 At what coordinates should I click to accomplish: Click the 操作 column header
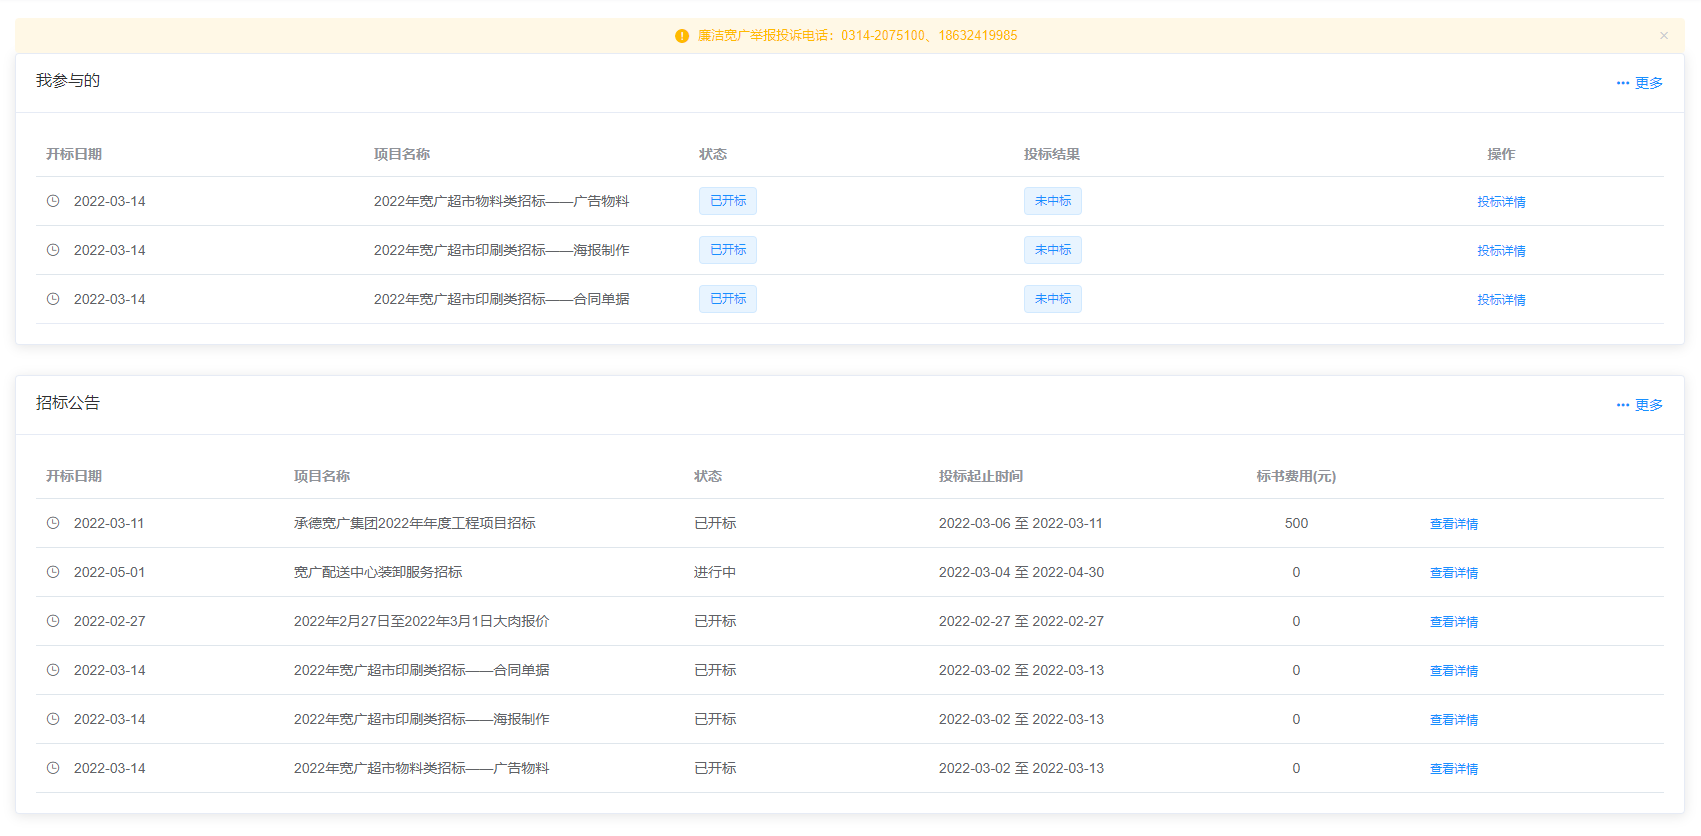click(1501, 154)
